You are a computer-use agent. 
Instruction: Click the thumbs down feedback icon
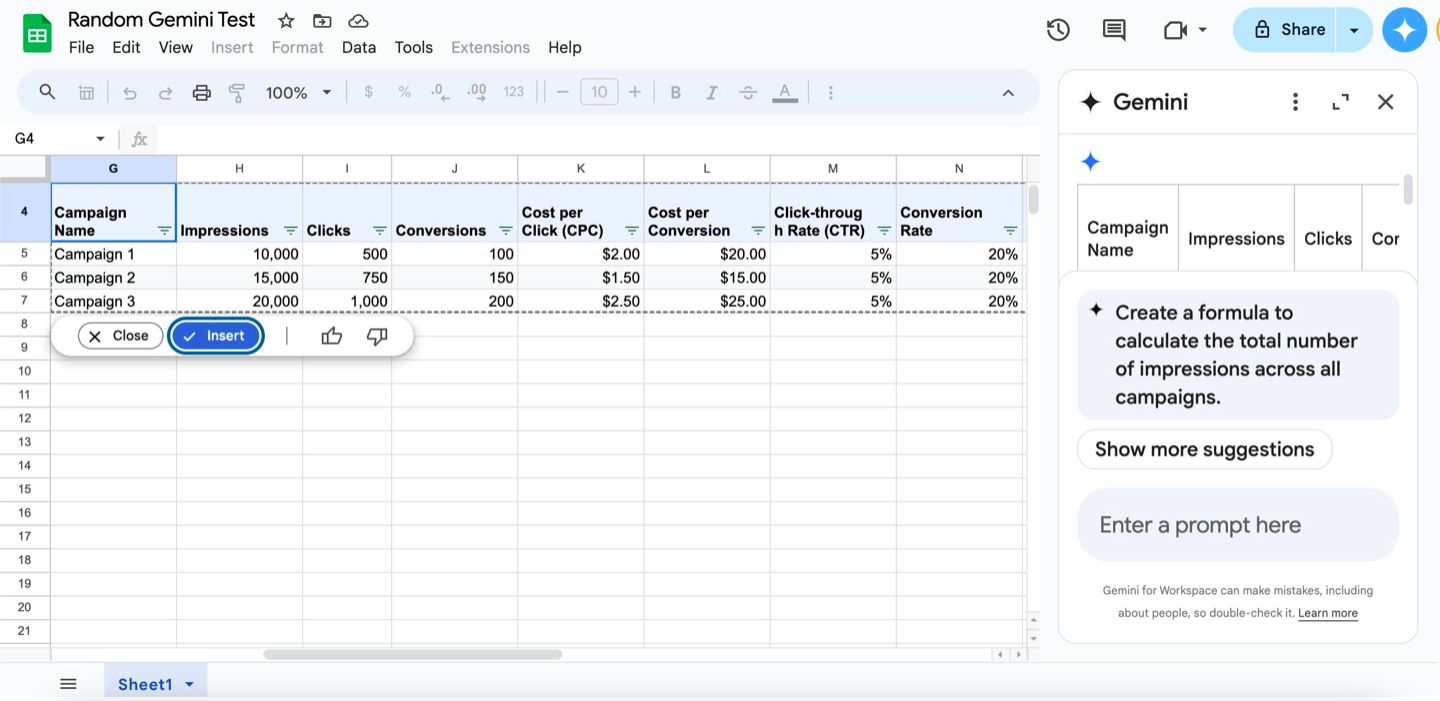pyautogui.click(x=377, y=336)
